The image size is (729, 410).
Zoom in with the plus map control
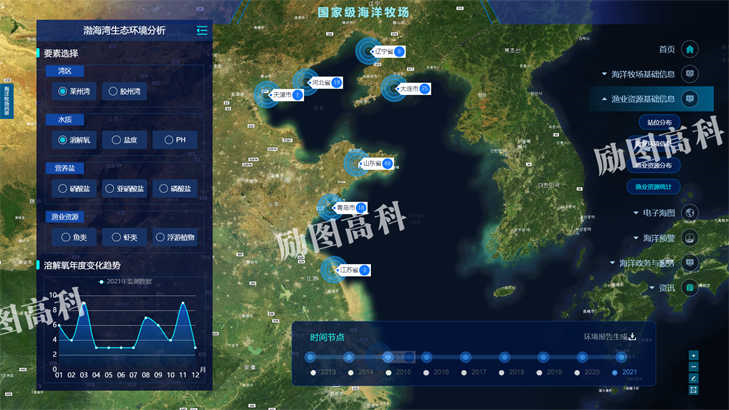pos(694,355)
